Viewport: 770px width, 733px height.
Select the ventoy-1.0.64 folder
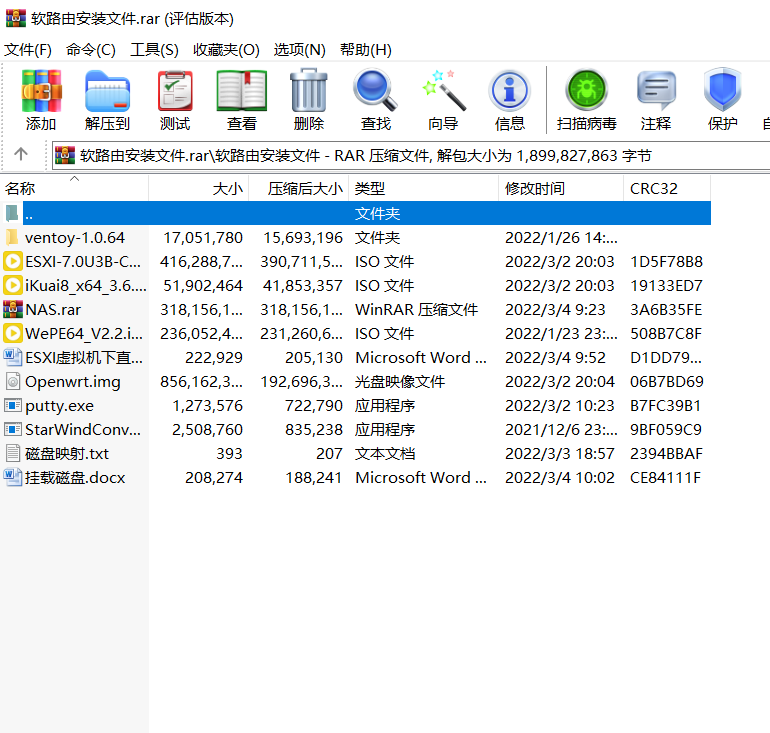click(x=75, y=237)
